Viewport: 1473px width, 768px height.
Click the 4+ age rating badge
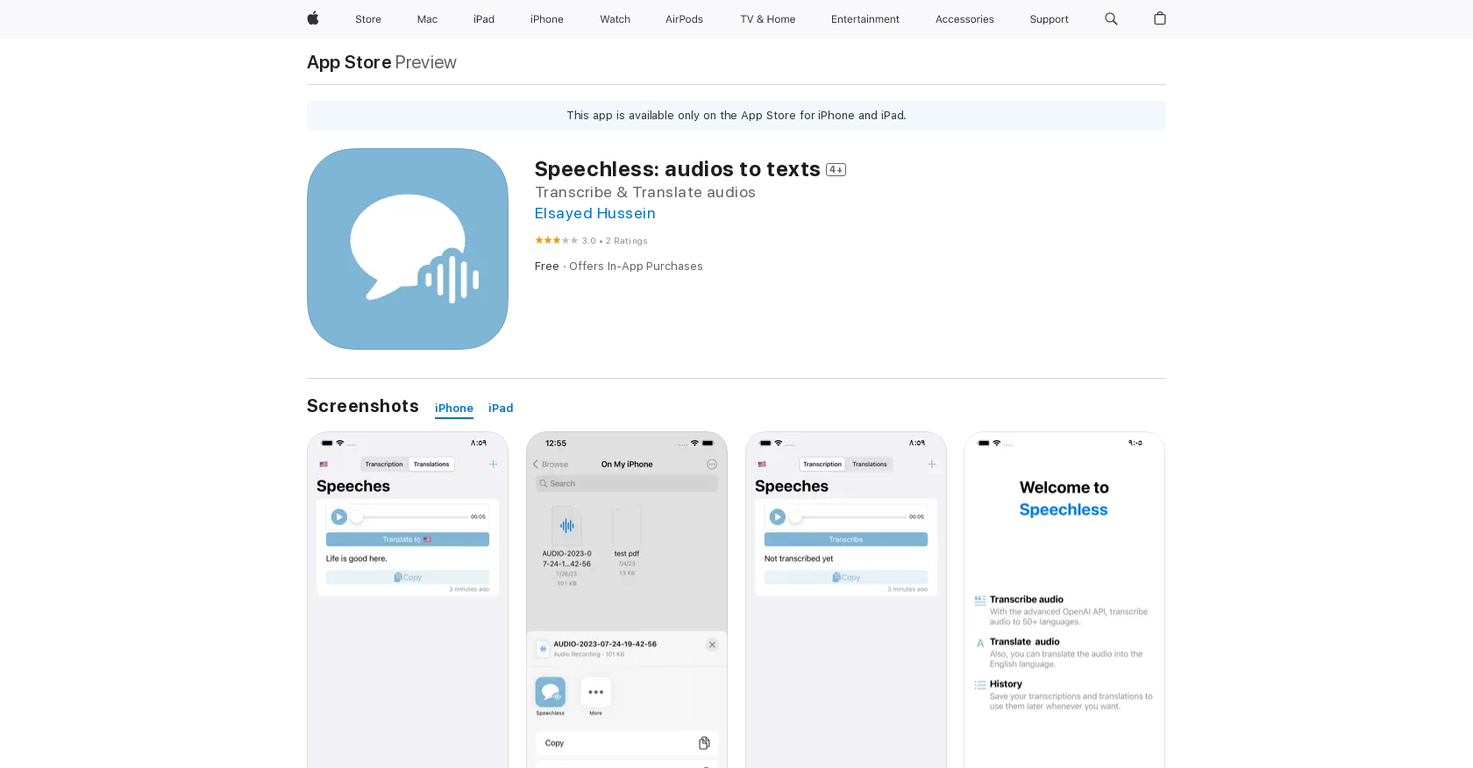tap(836, 170)
